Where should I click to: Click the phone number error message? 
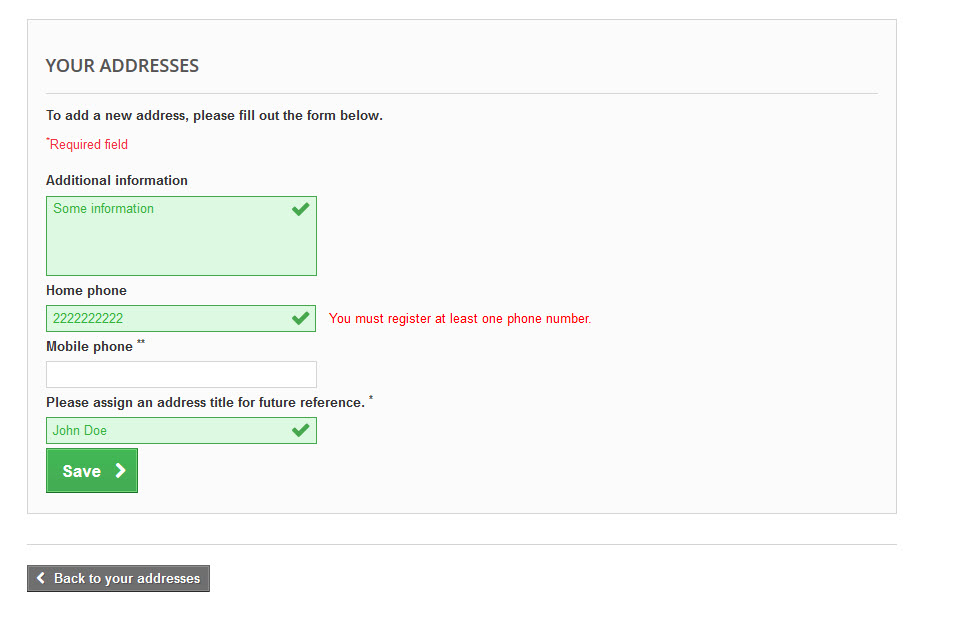(x=460, y=319)
